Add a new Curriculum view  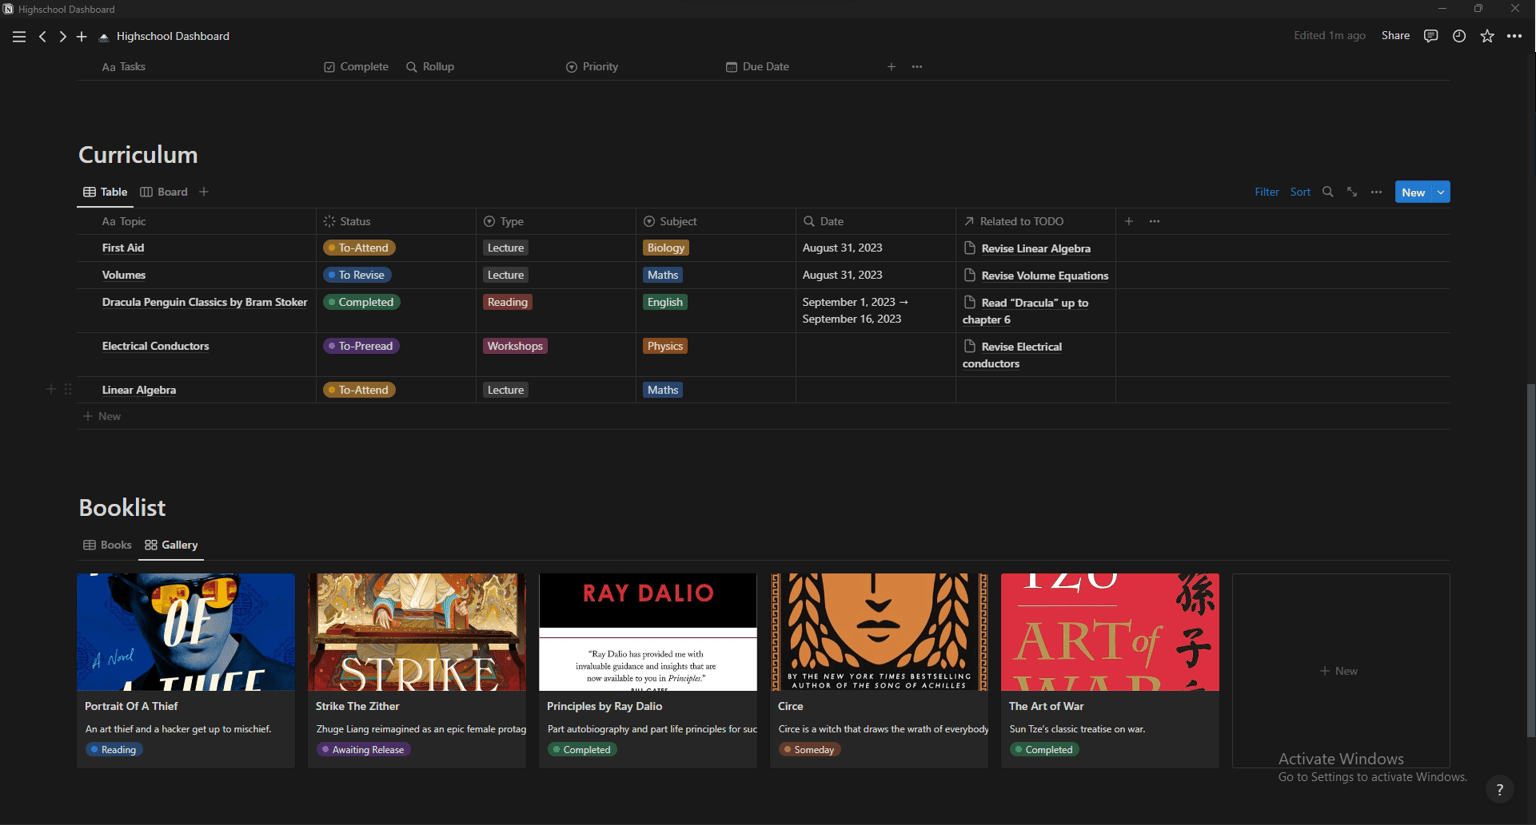pyautogui.click(x=204, y=192)
